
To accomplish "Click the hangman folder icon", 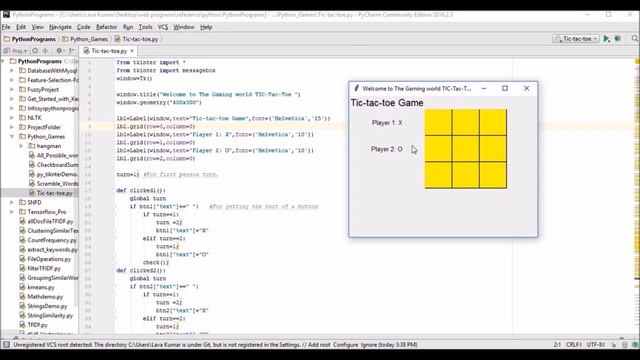I will [x=32, y=146].
